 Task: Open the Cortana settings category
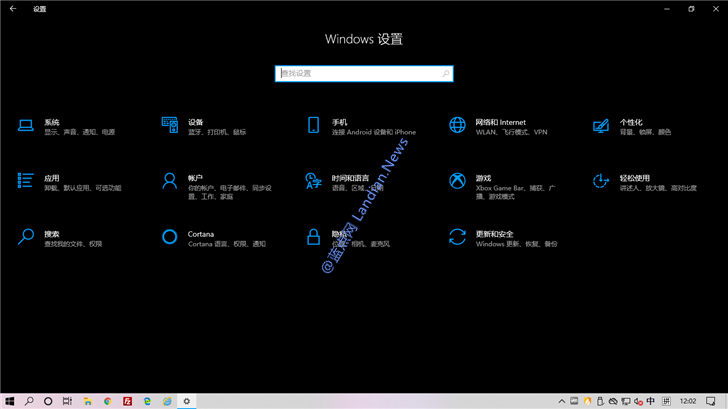point(214,238)
